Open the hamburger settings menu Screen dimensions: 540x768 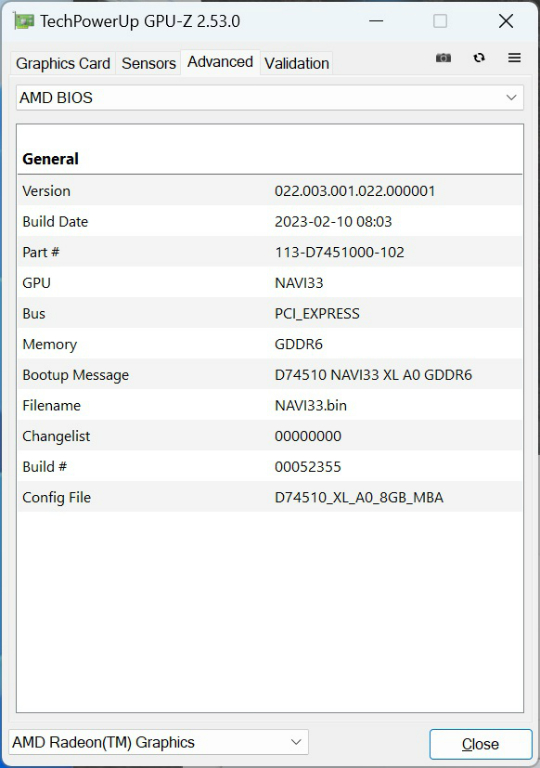tap(514, 58)
